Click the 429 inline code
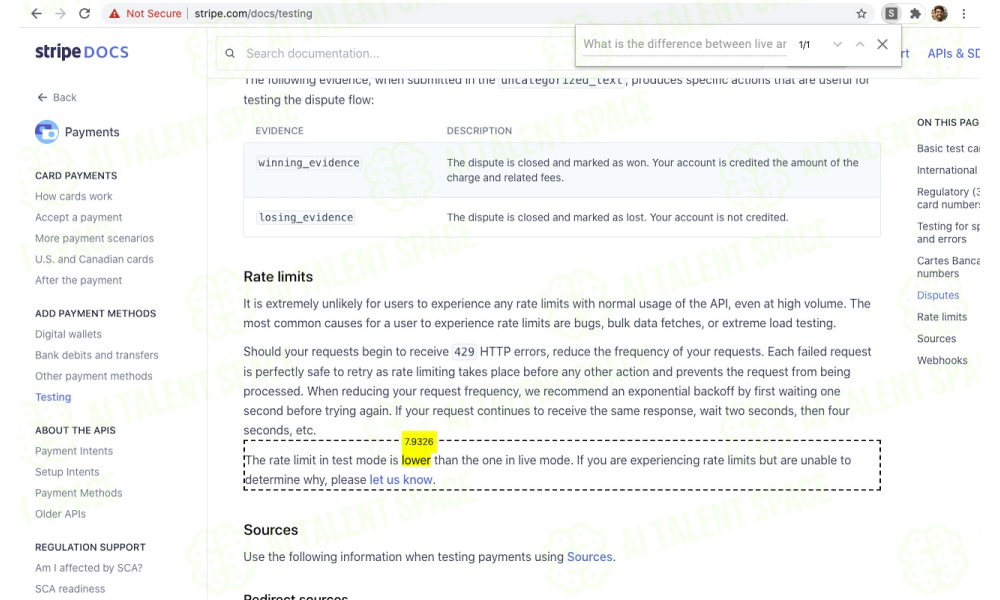The height and width of the screenshot is (600, 1000). click(464, 352)
